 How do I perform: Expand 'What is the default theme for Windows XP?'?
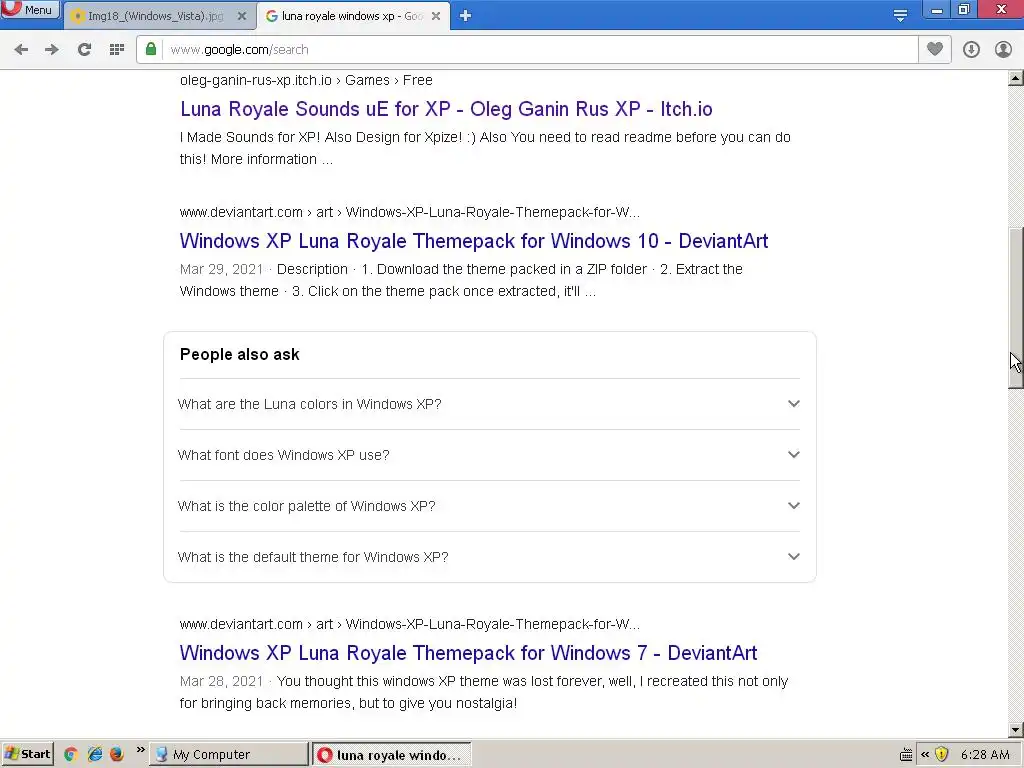[489, 557]
